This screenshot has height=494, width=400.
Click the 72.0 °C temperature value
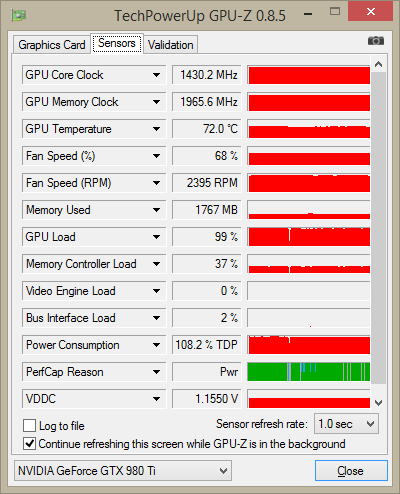207,129
